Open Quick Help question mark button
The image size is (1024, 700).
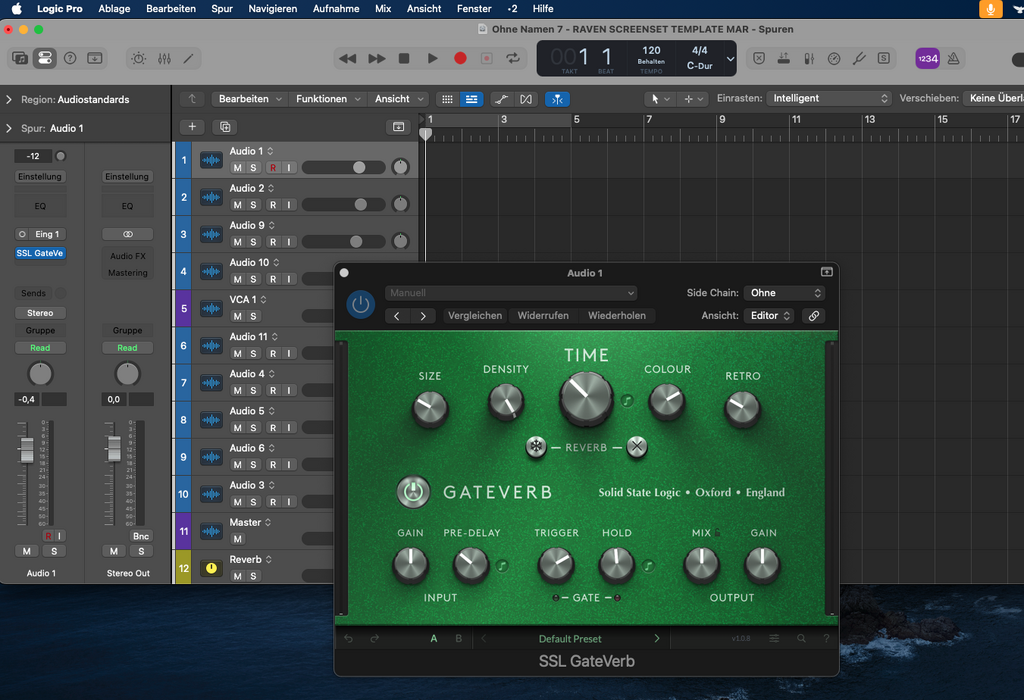click(x=70, y=58)
